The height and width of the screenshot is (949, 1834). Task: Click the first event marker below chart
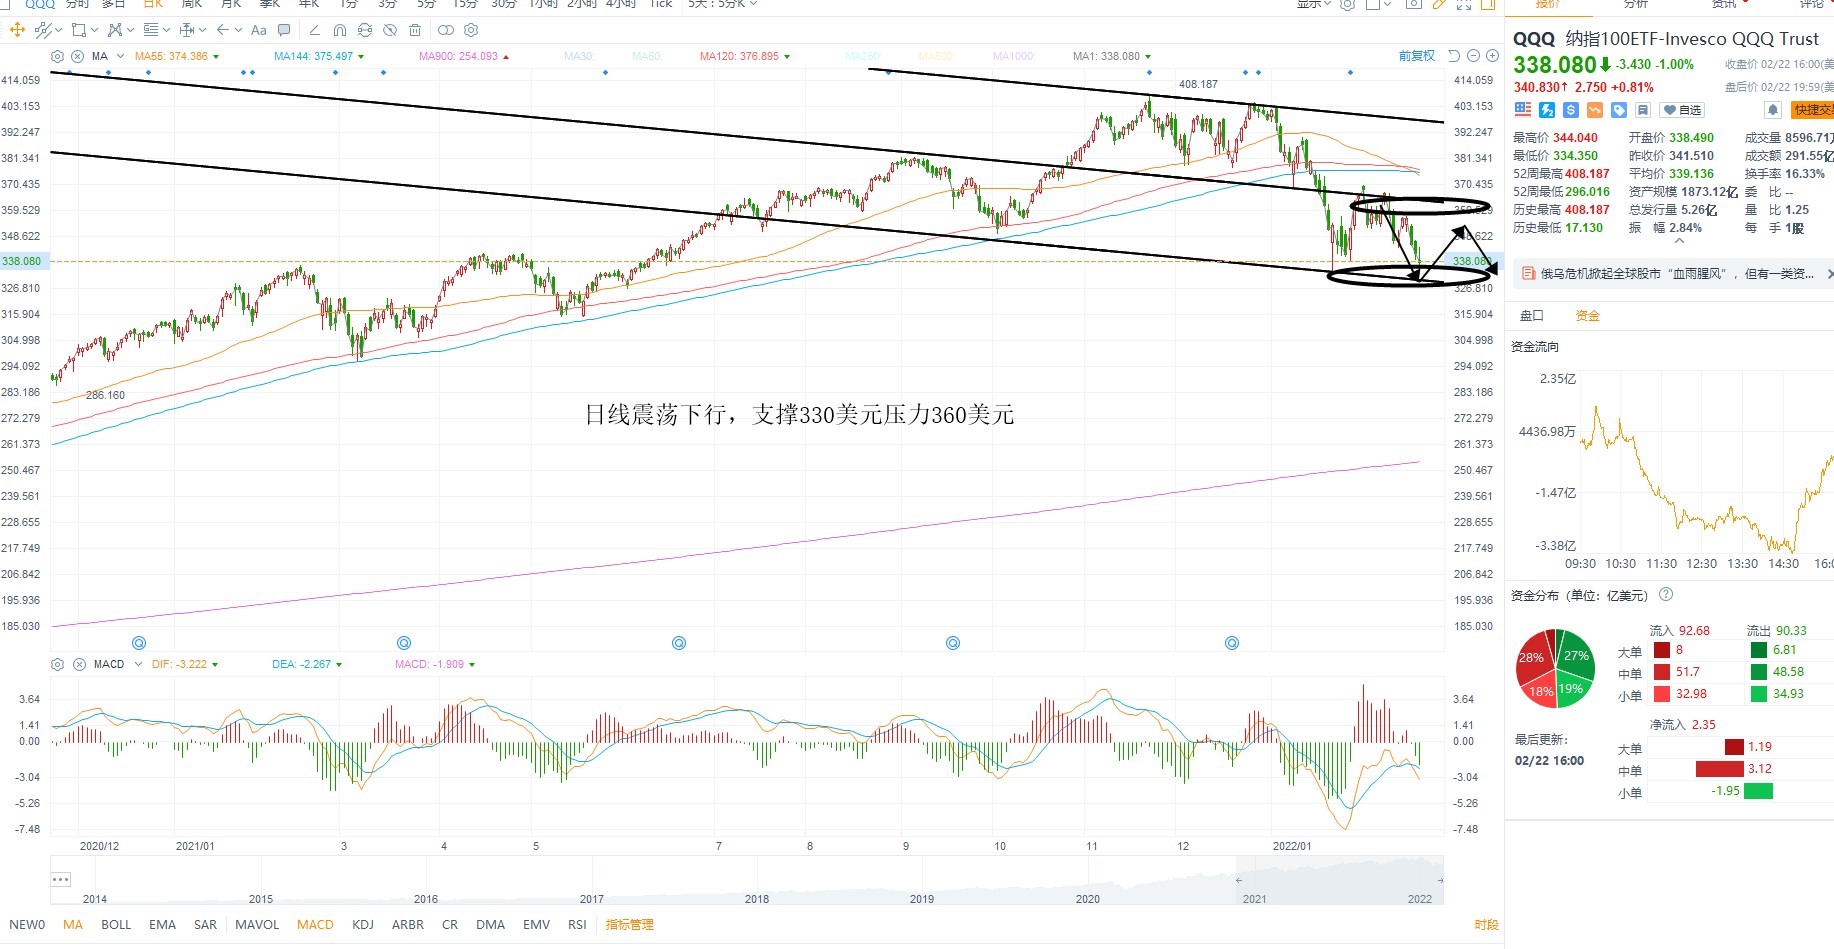139,643
